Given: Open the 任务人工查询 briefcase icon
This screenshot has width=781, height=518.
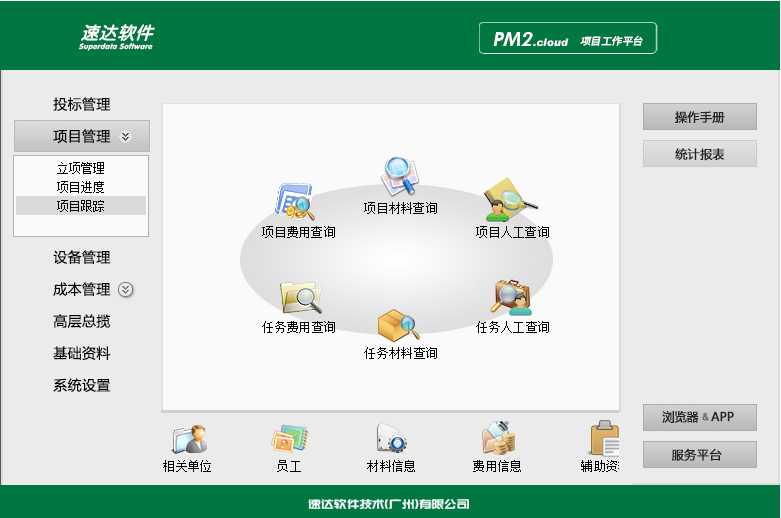Looking at the screenshot, I should [512, 297].
